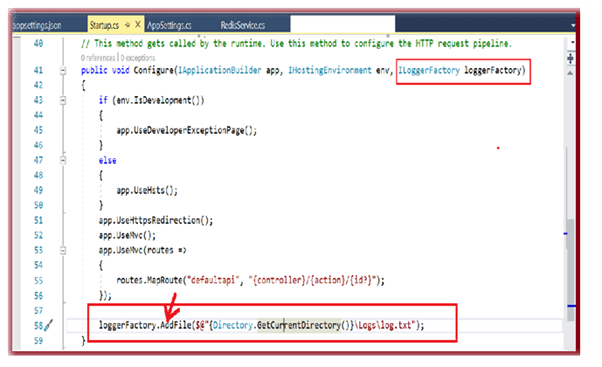Click 'app.UseMvc();' on line 52
Screen dimensions: 602x367
tap(127, 235)
